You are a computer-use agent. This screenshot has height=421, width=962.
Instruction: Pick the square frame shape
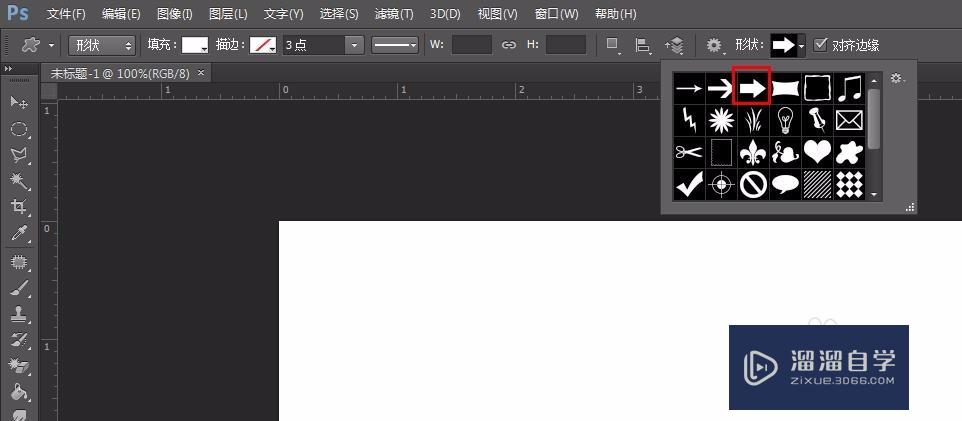[x=817, y=89]
